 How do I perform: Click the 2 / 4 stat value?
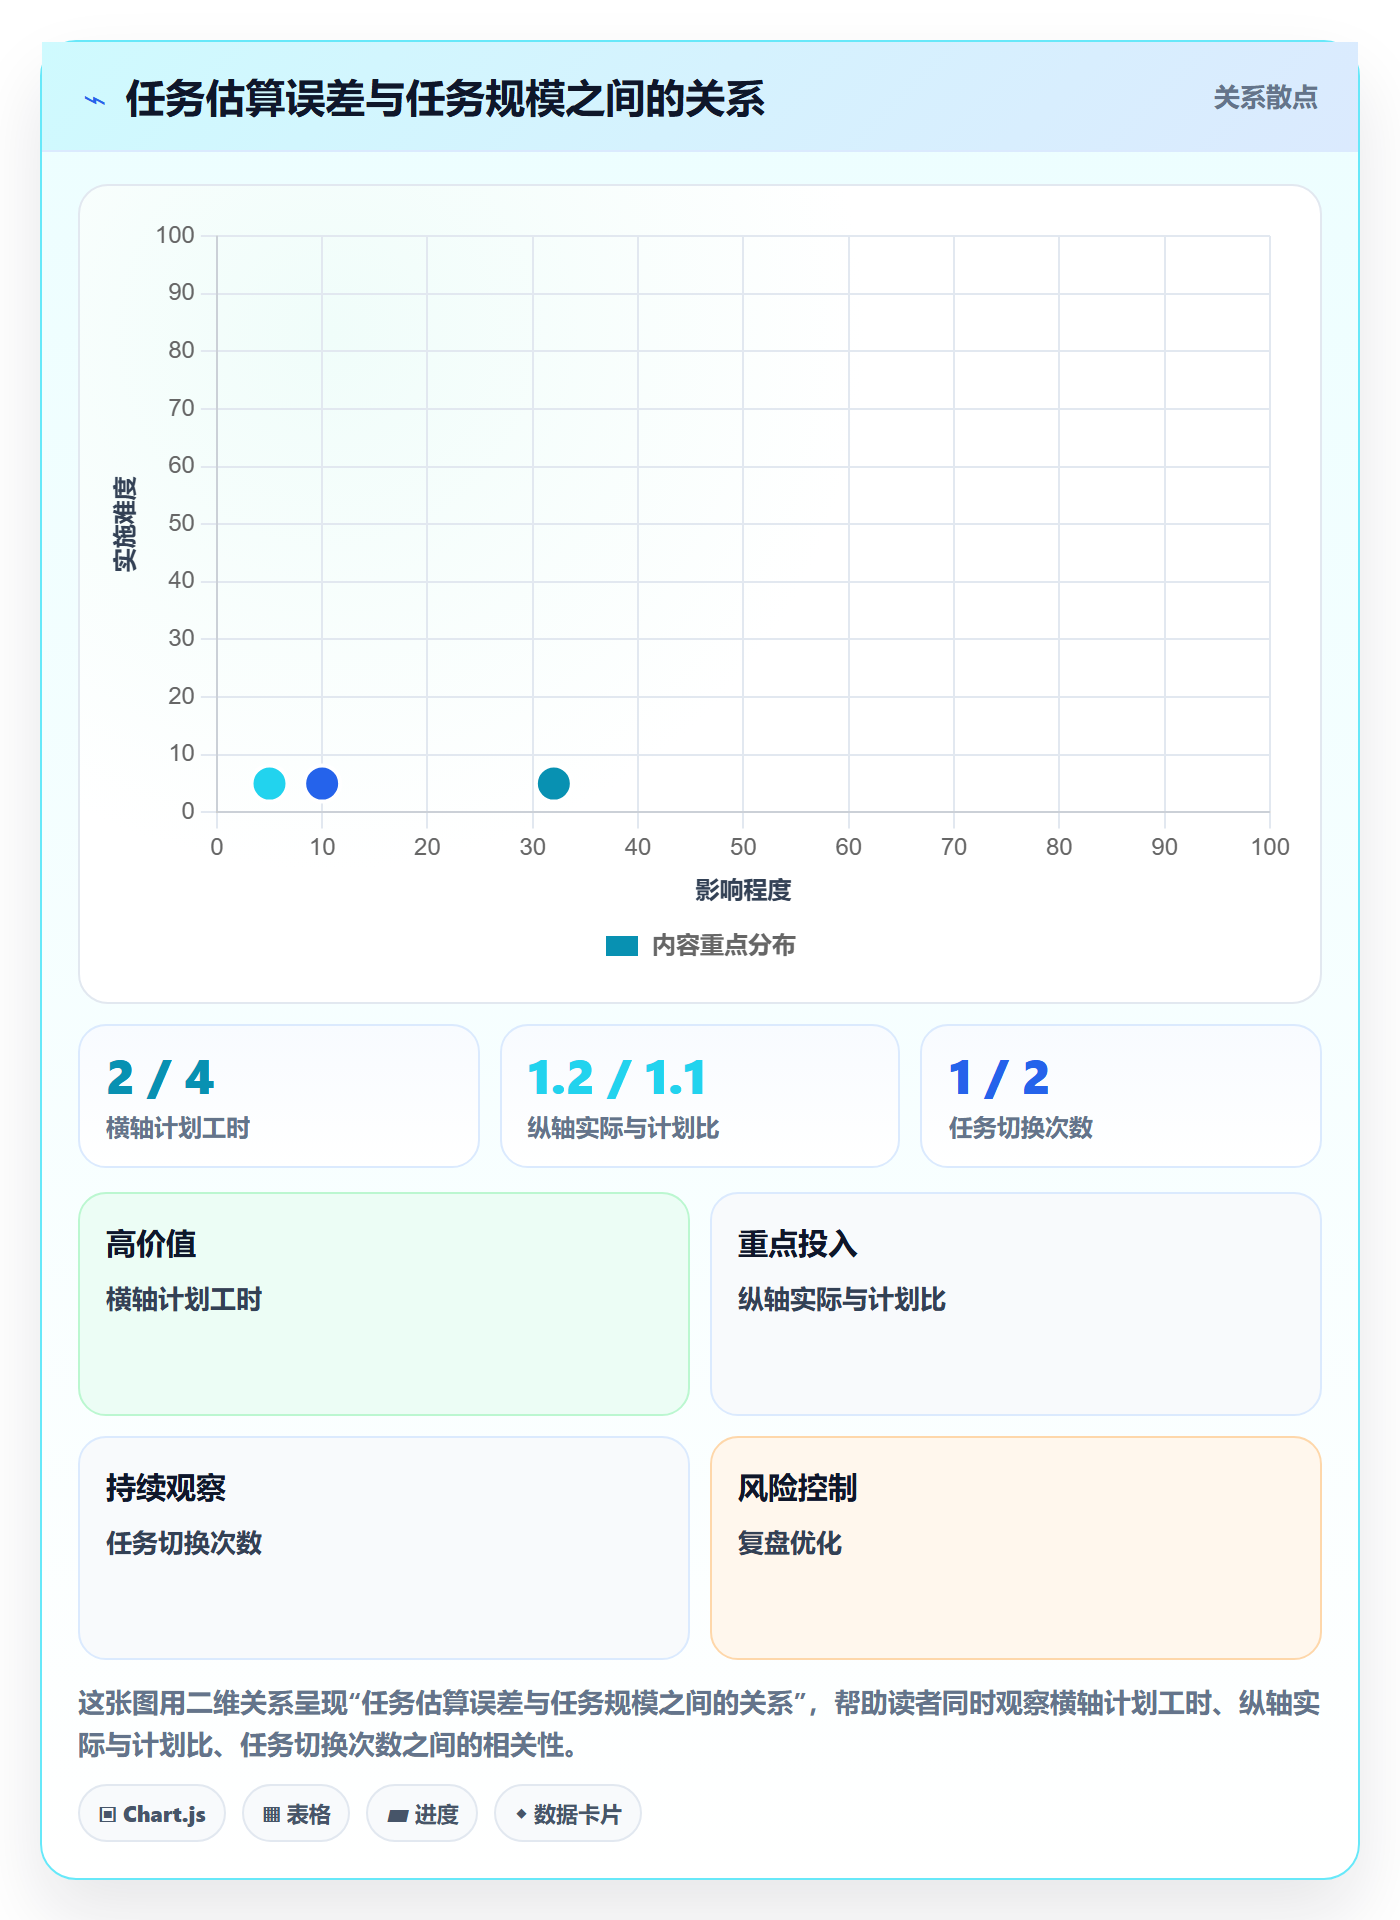161,1078
